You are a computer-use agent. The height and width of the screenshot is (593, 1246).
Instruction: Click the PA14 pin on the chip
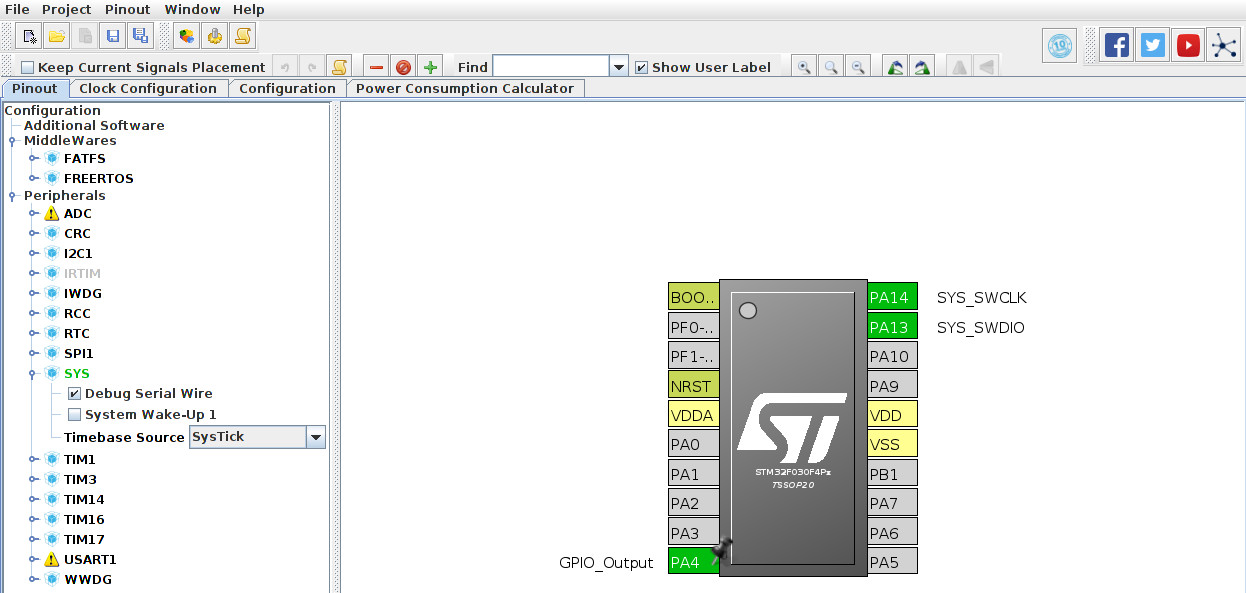point(892,297)
